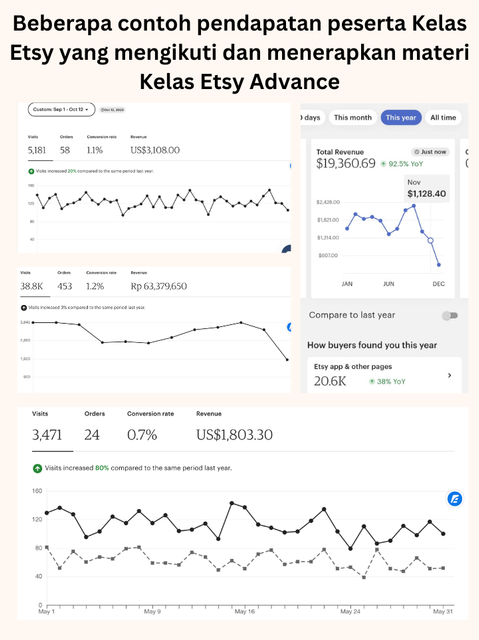Click the Etsy app & other pages 20.6K card
Viewport: 479px width, 640px height.
(x=384, y=375)
